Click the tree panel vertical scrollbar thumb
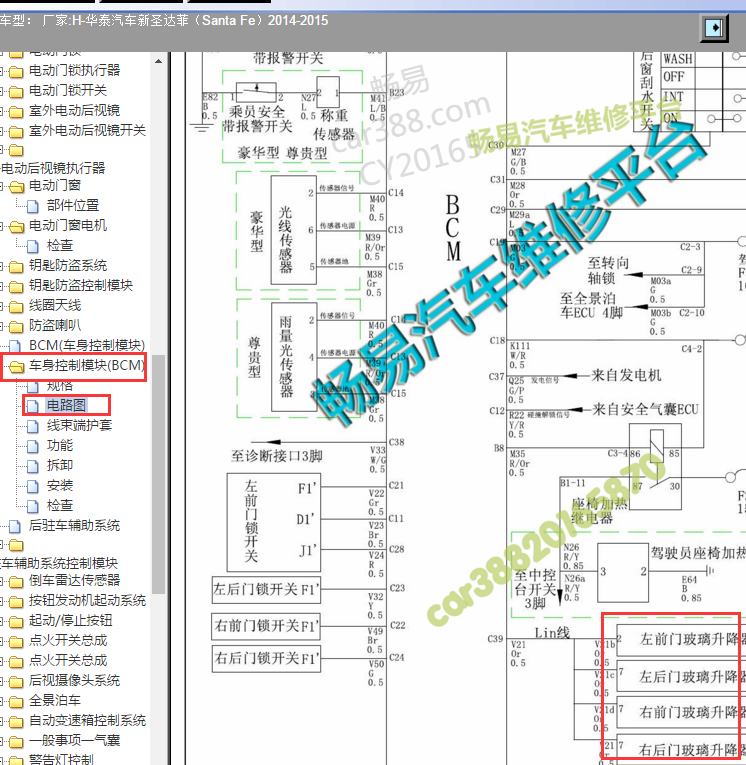 tap(158, 474)
